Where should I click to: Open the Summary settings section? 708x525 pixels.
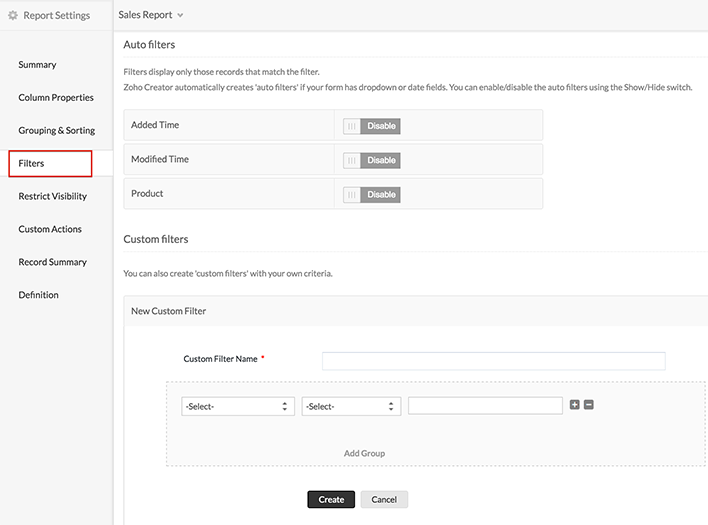tap(37, 65)
